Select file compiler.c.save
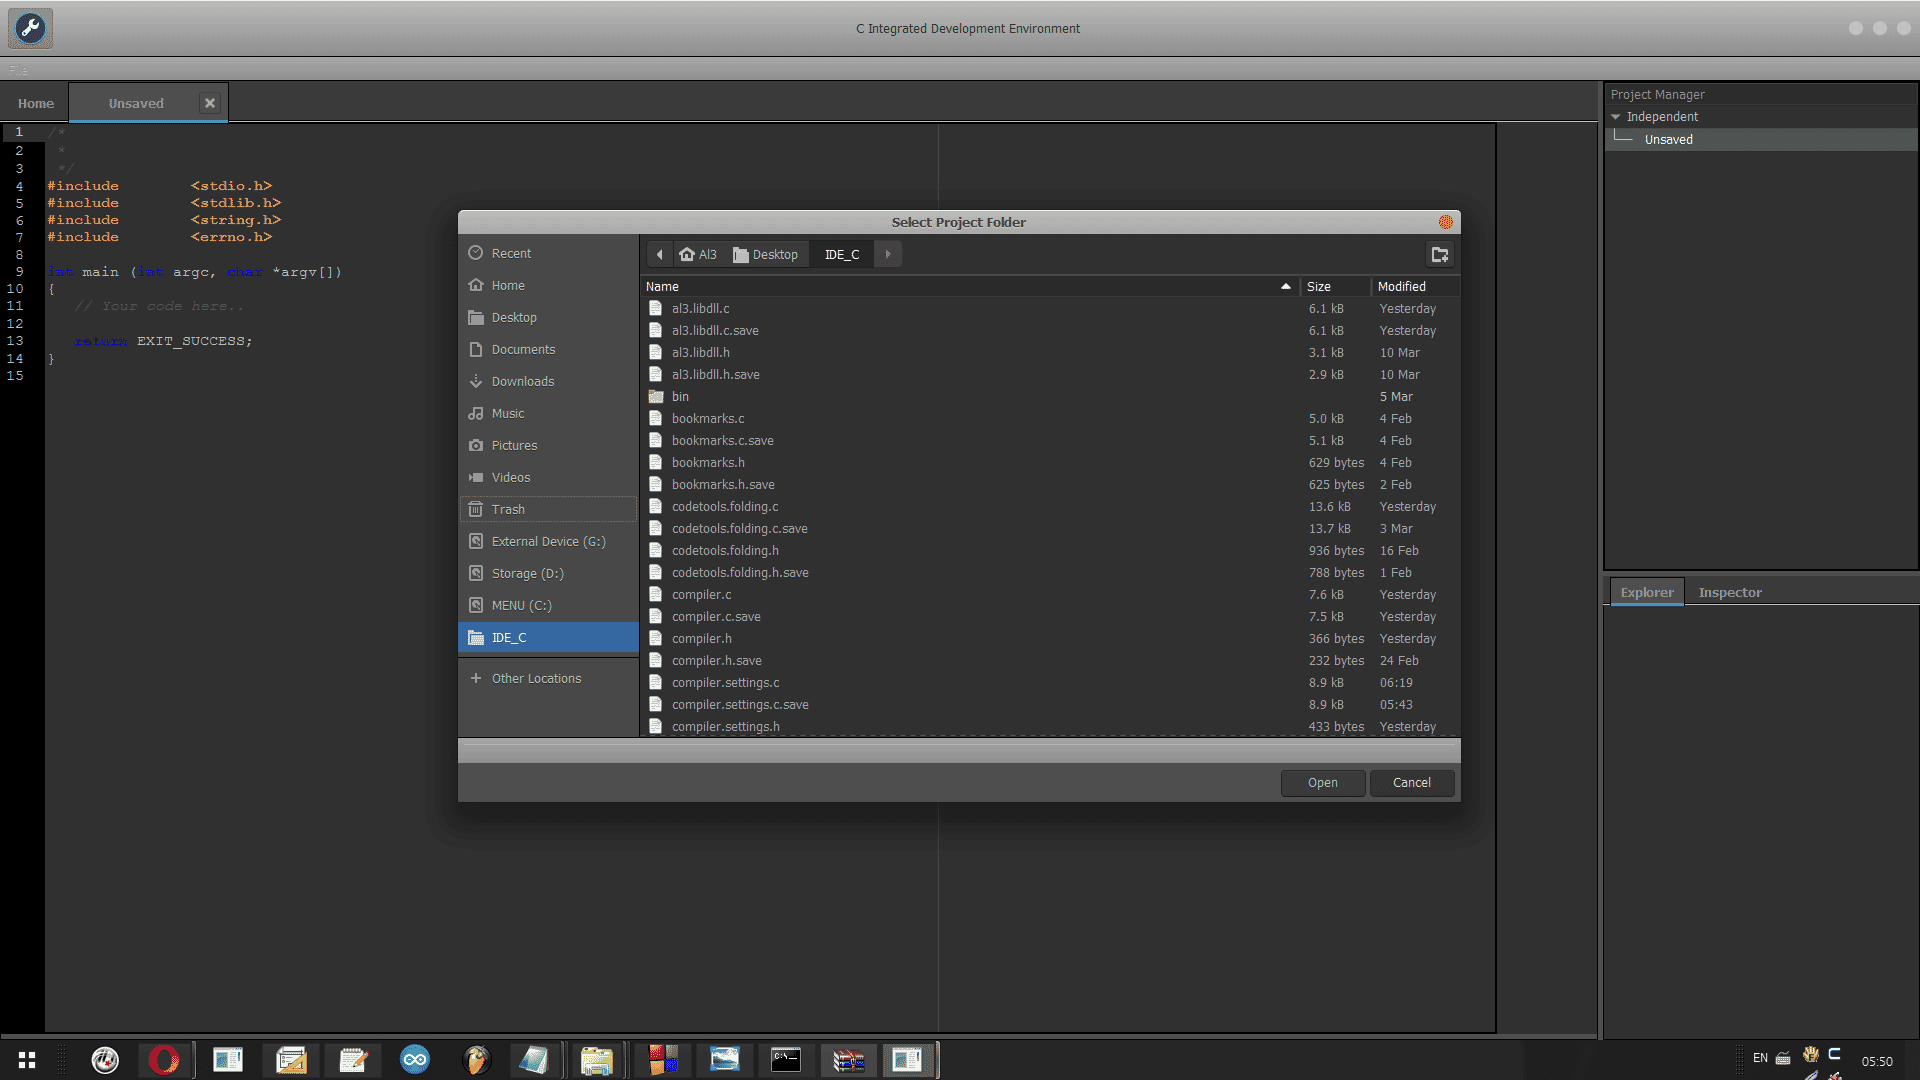The image size is (1920, 1080). [1050, 617]
